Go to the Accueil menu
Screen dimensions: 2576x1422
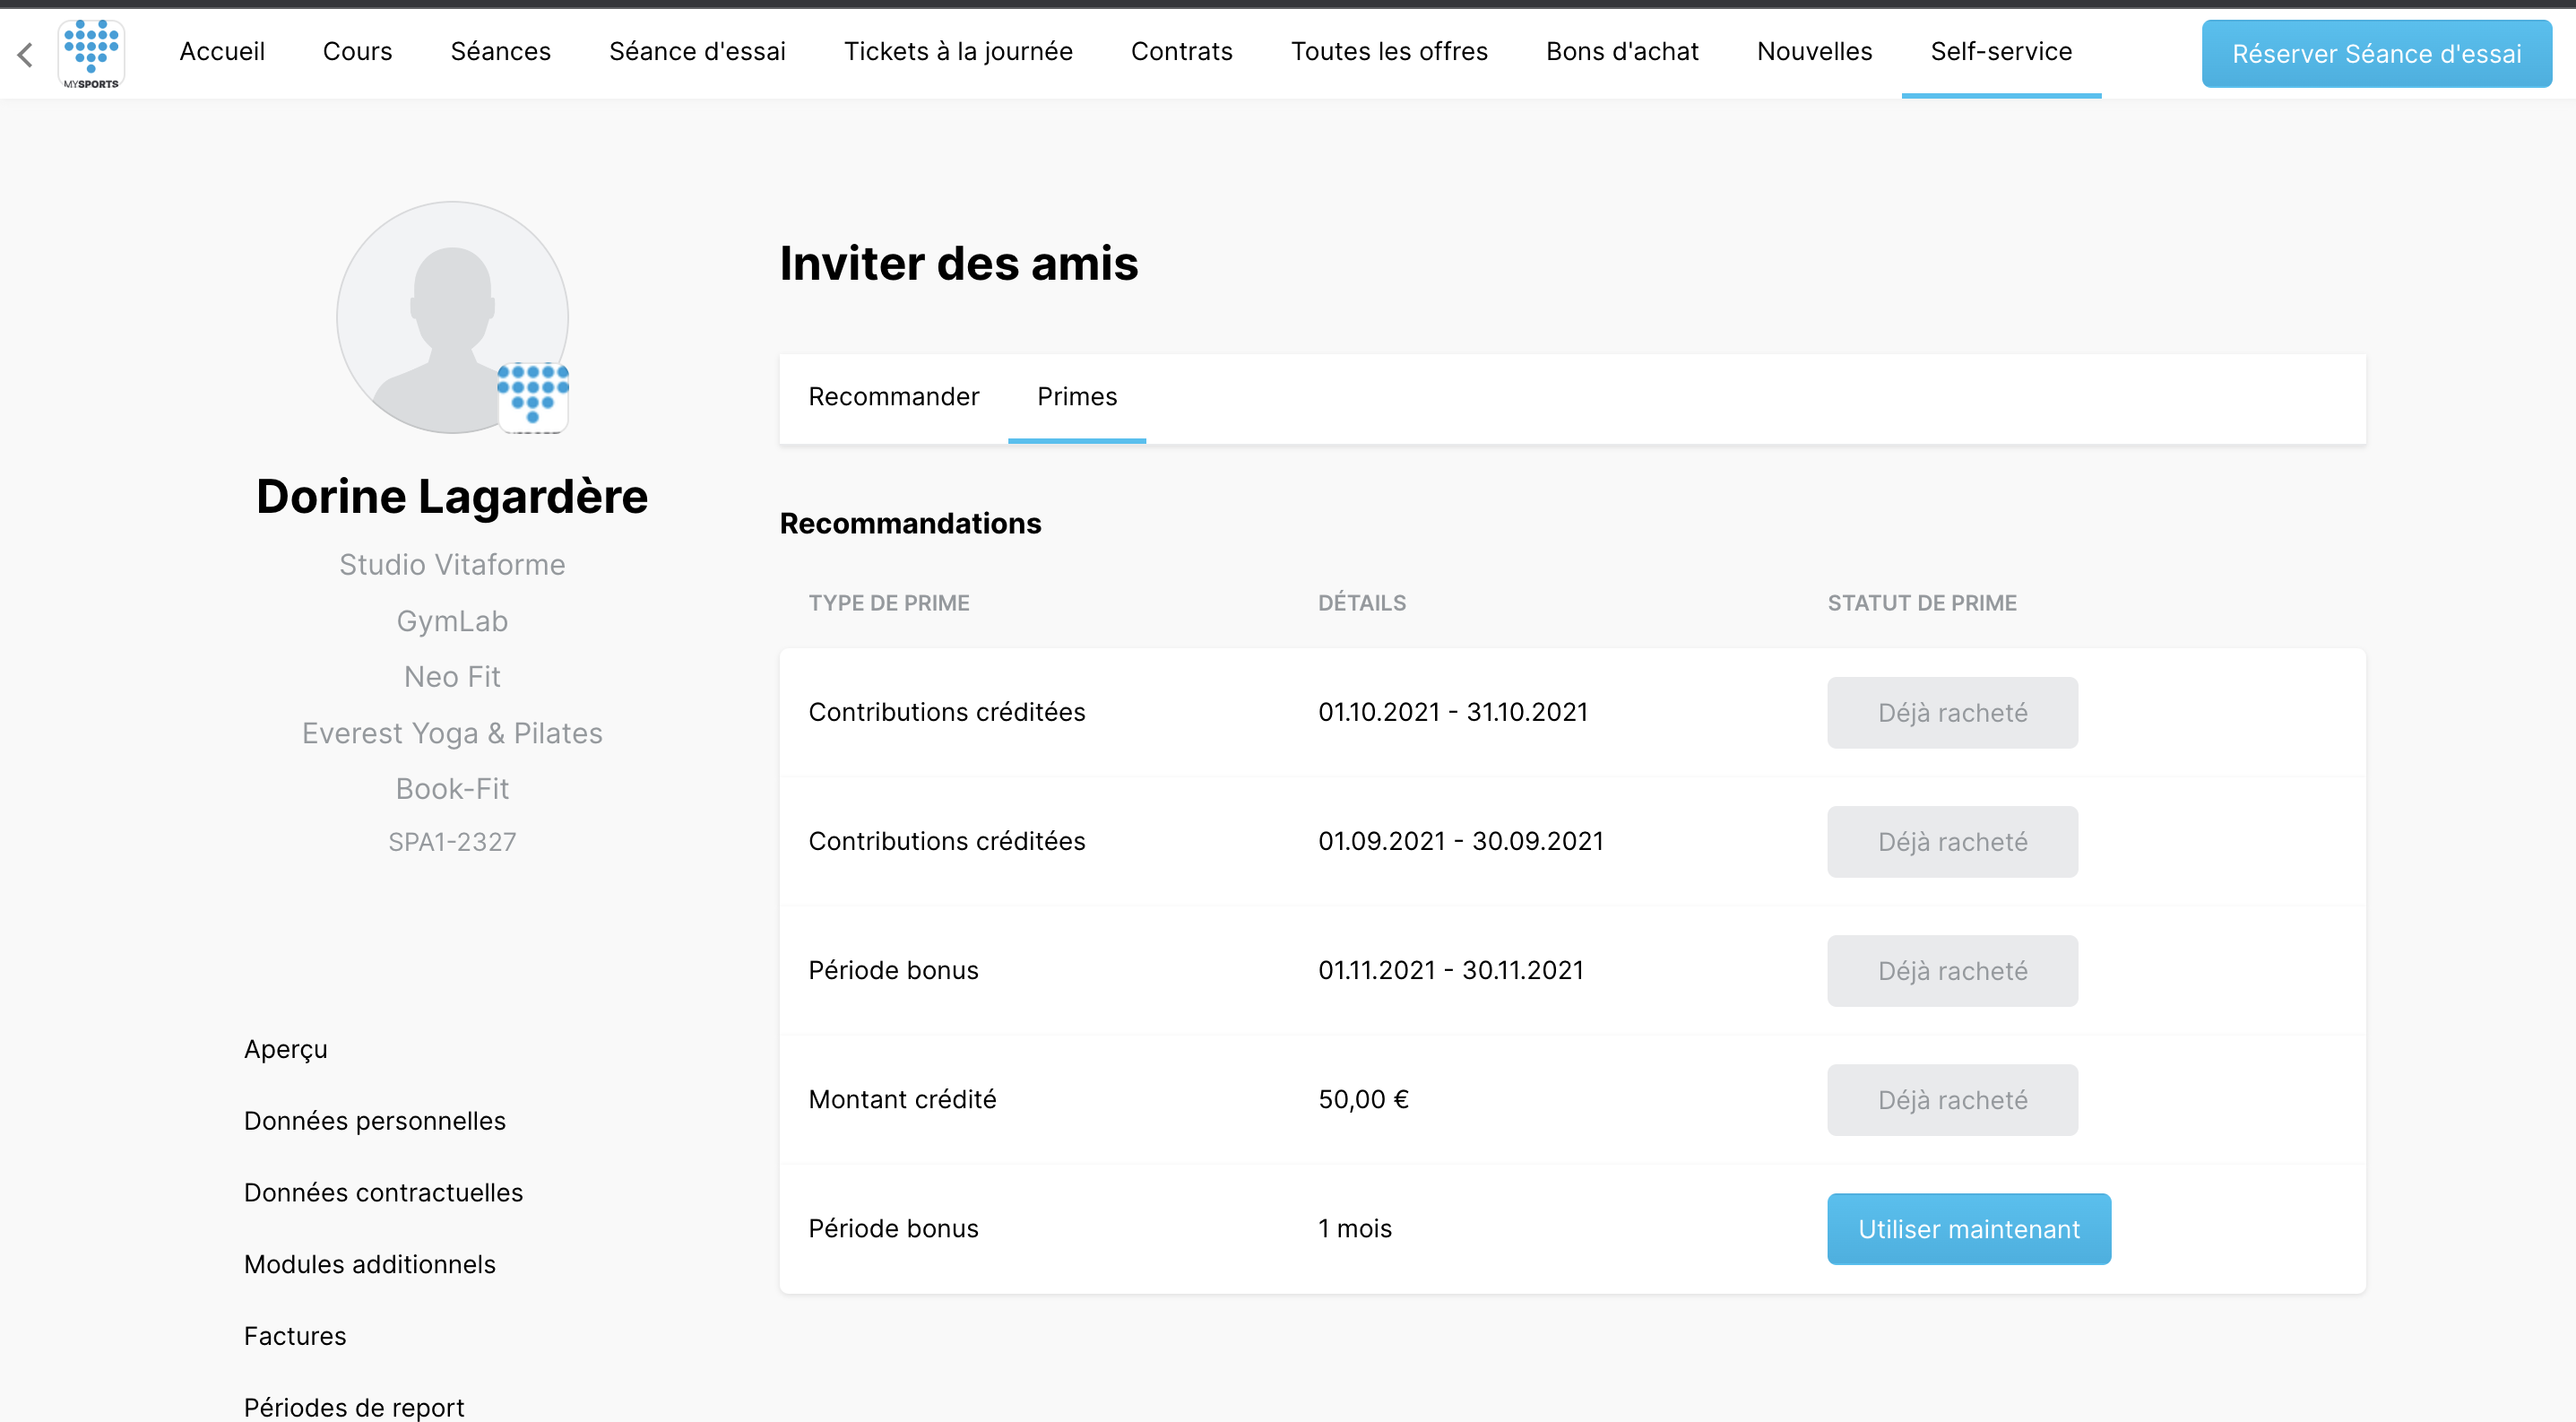click(x=222, y=51)
